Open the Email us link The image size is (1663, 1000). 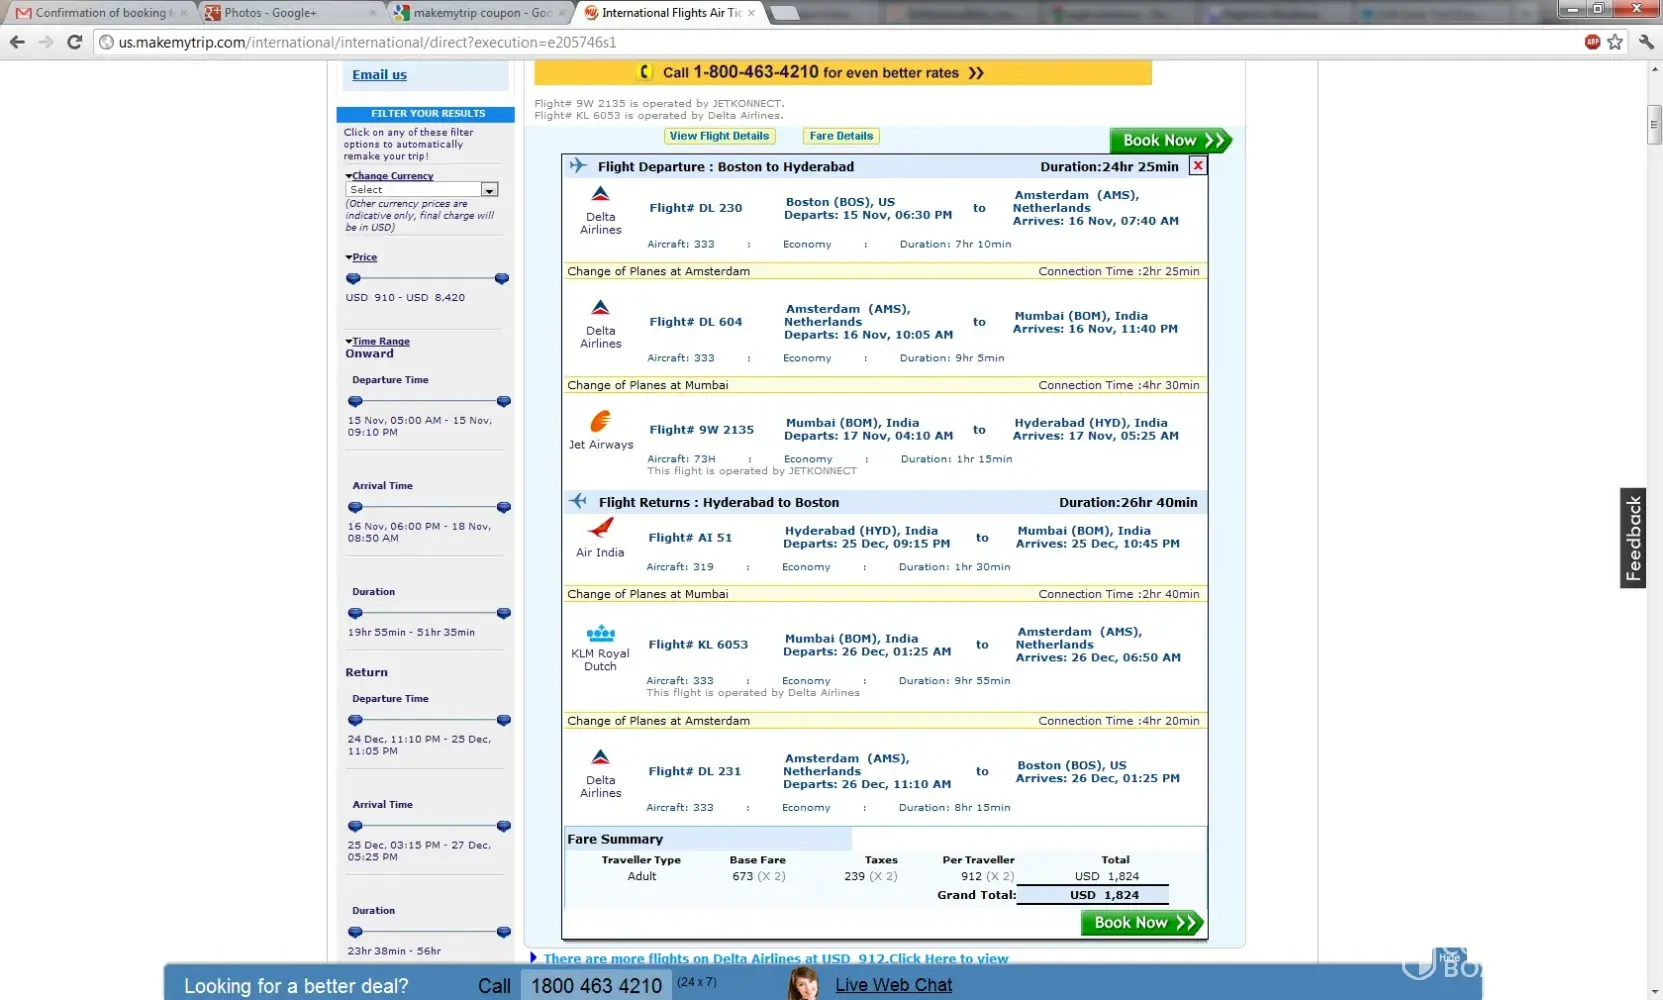pos(379,75)
